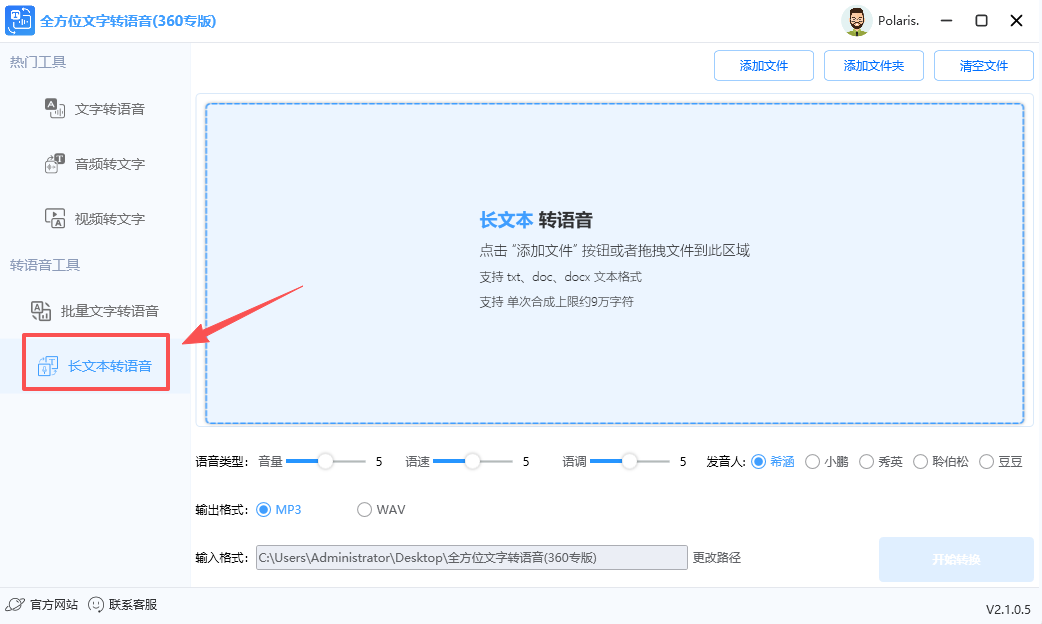Image resolution: width=1042 pixels, height=624 pixels.
Task: Click the 添加文件 button
Action: (x=764, y=65)
